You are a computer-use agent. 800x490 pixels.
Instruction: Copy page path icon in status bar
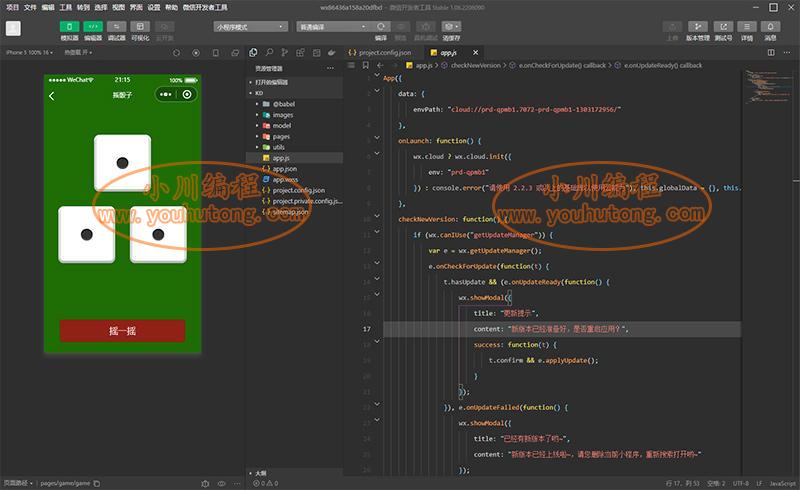97,483
